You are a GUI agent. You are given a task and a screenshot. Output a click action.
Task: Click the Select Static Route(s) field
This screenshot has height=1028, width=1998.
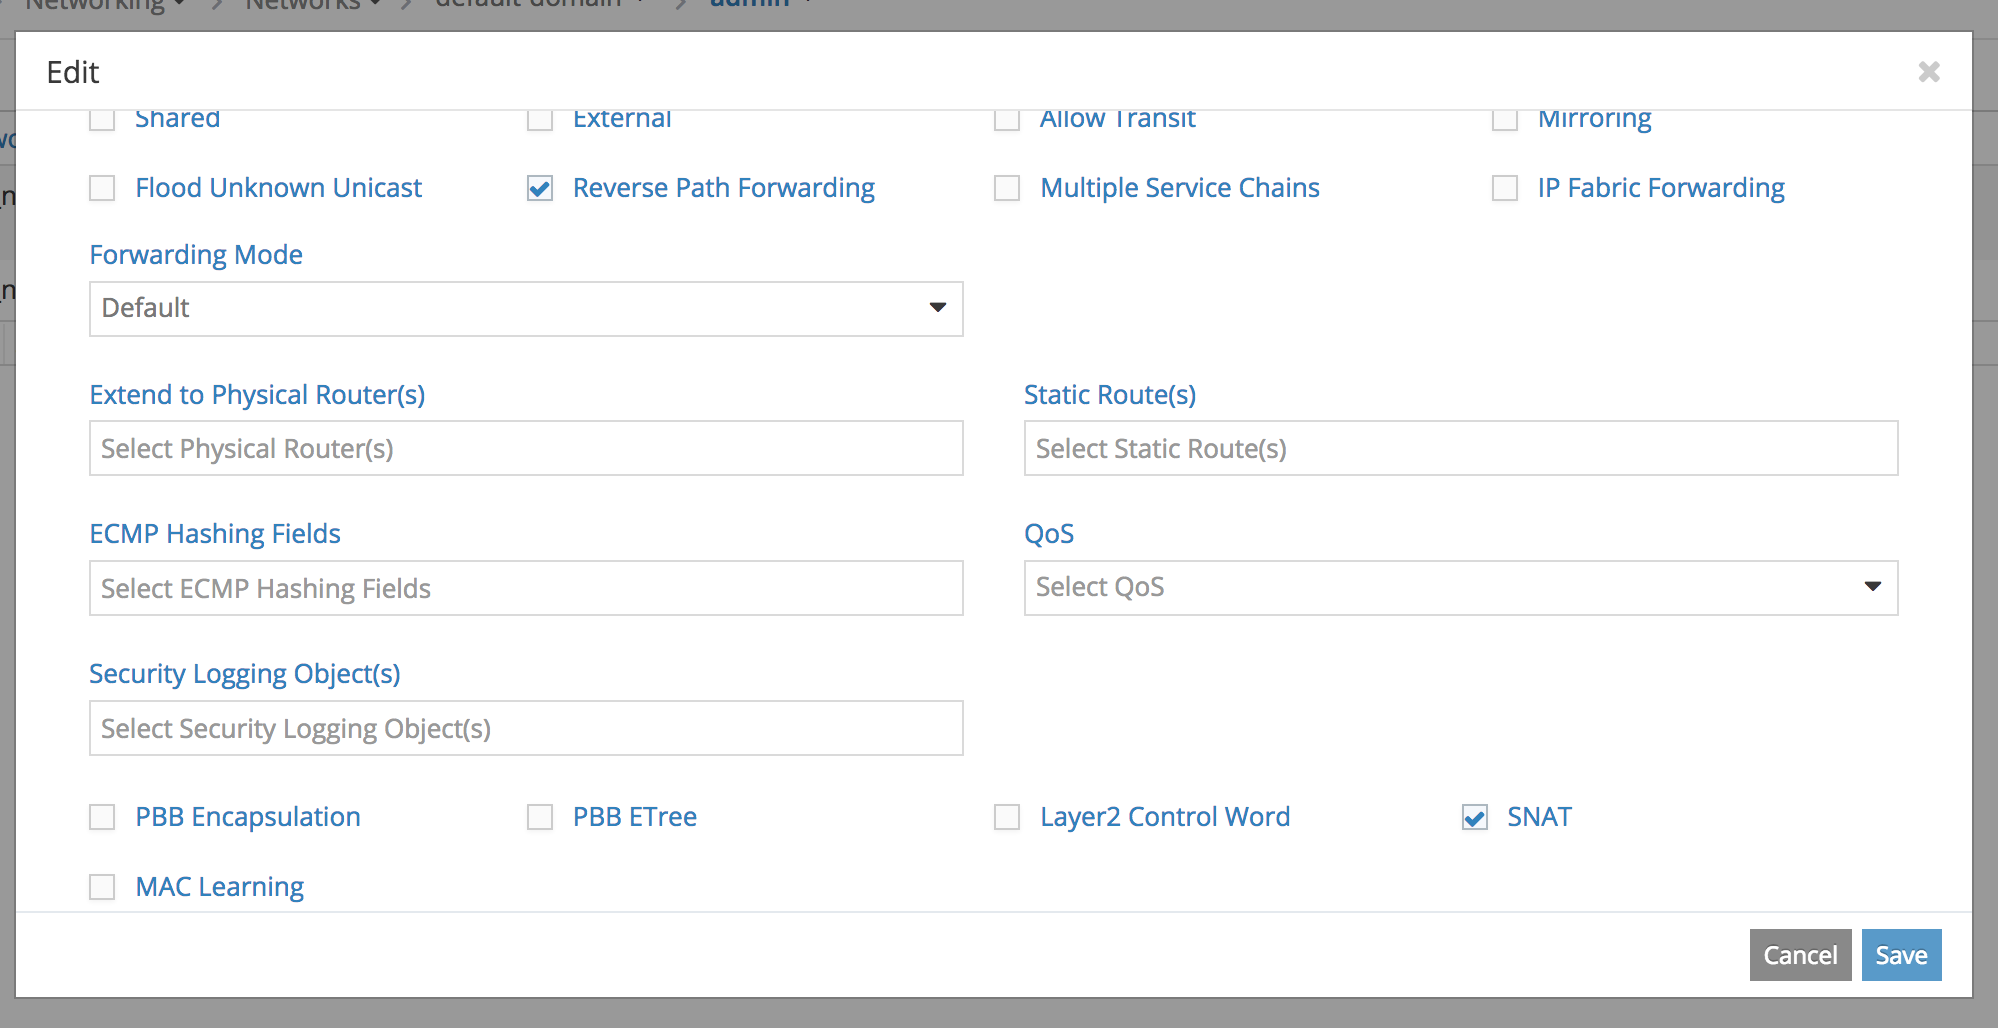pos(1460,448)
